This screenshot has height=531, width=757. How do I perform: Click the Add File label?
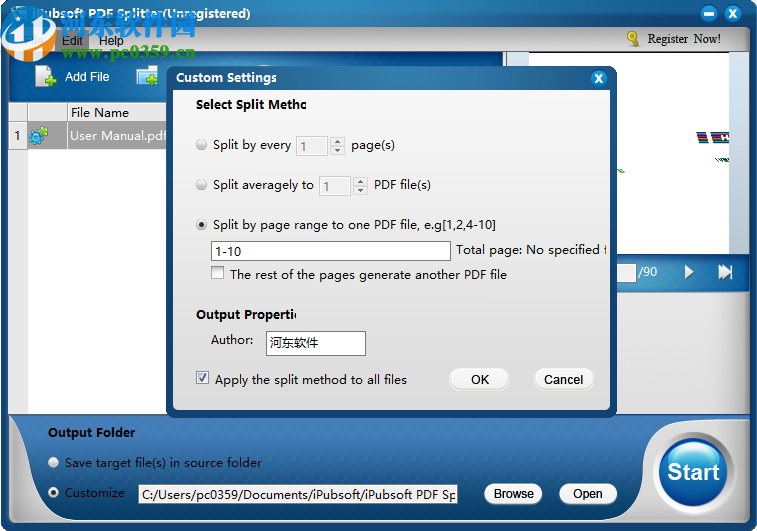87,77
